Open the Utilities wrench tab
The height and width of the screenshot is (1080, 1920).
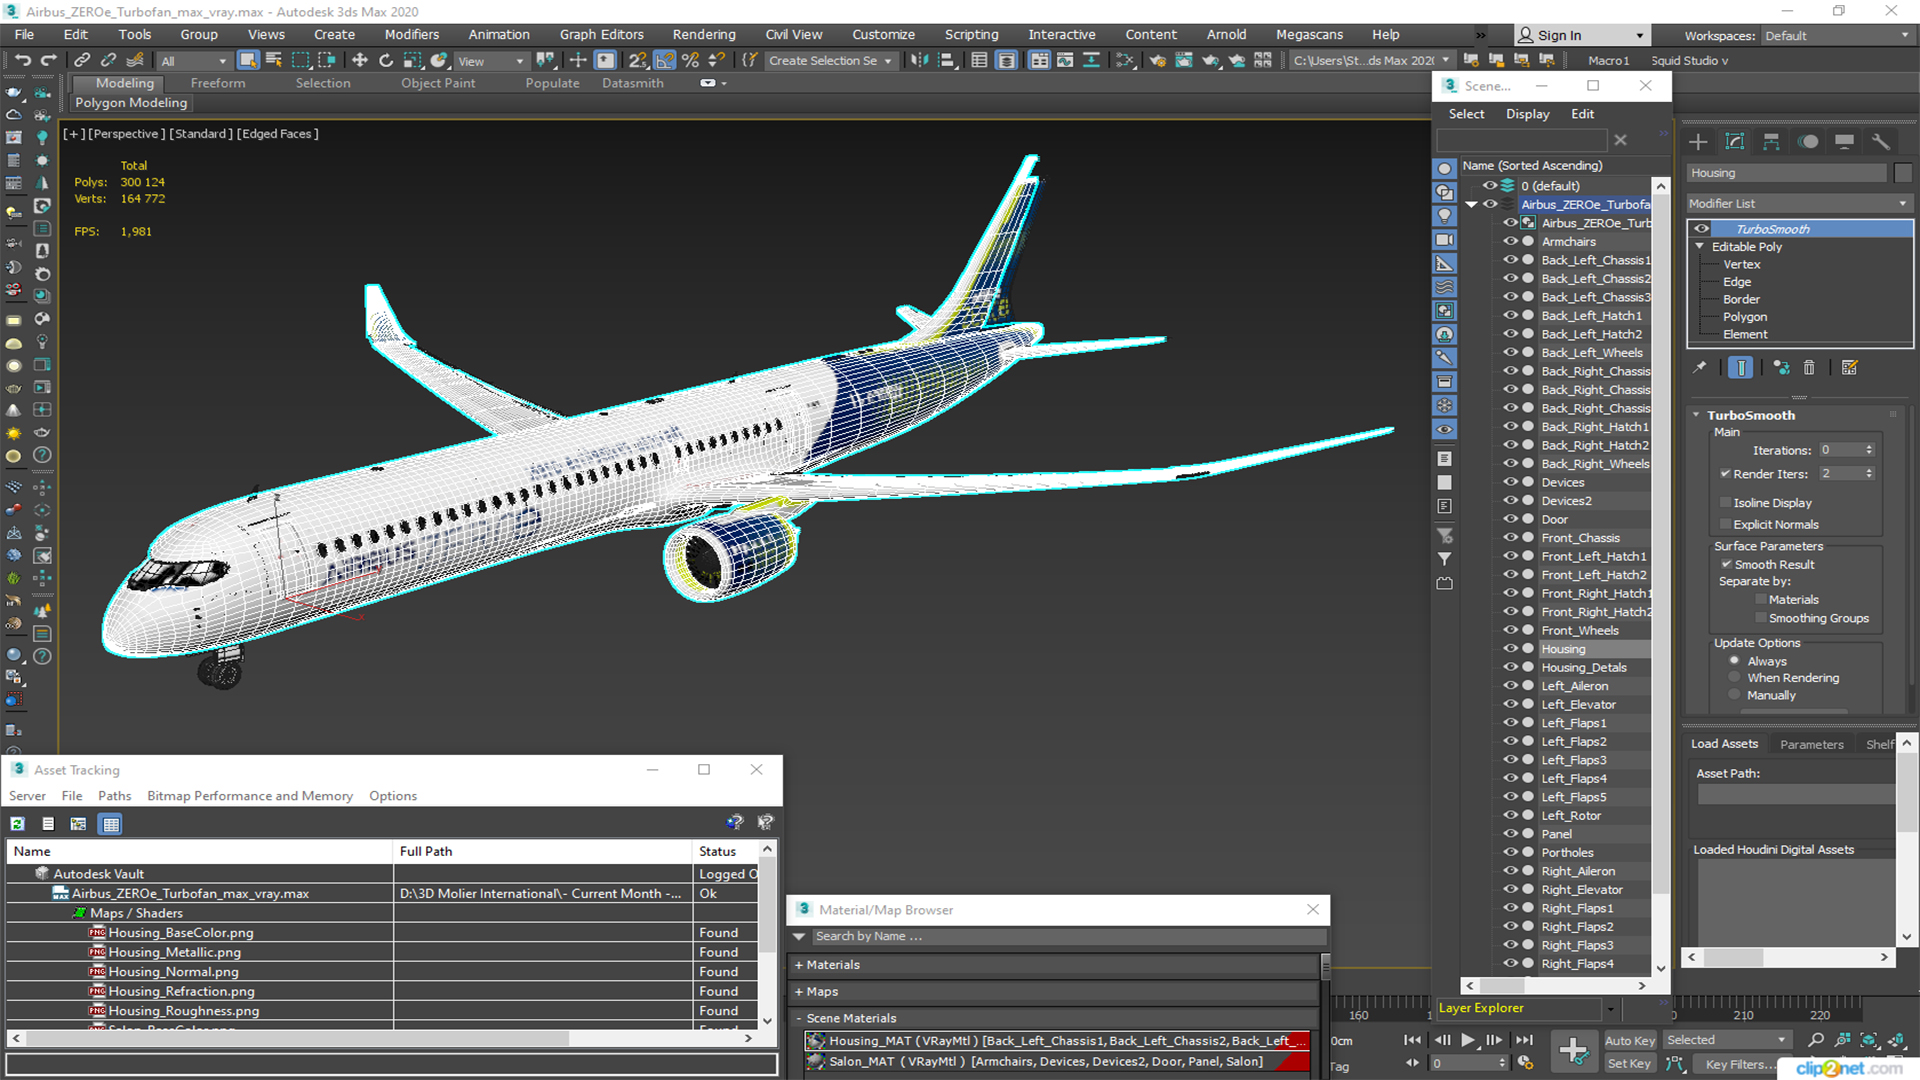tap(1881, 141)
